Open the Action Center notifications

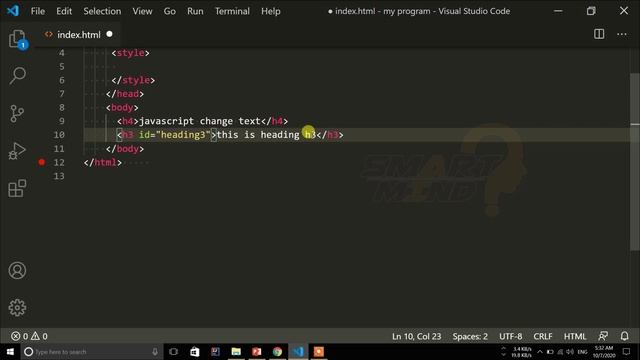click(x=626, y=351)
